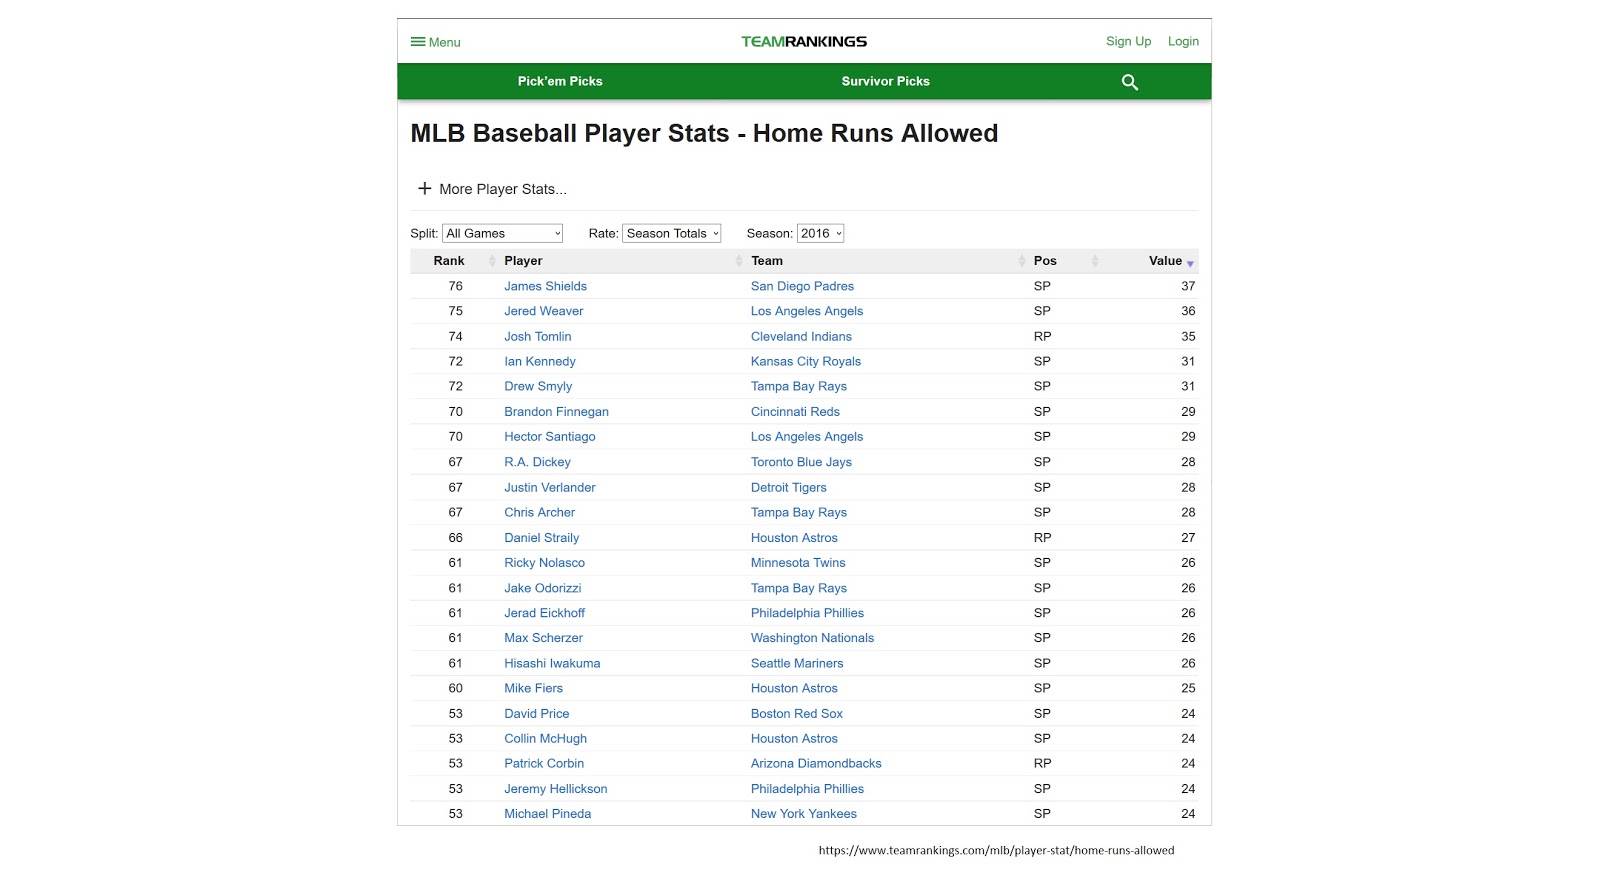Image resolution: width=1600 pixels, height=878 pixels.
Task: Open Max Scherzer player page
Action: [x=543, y=637]
